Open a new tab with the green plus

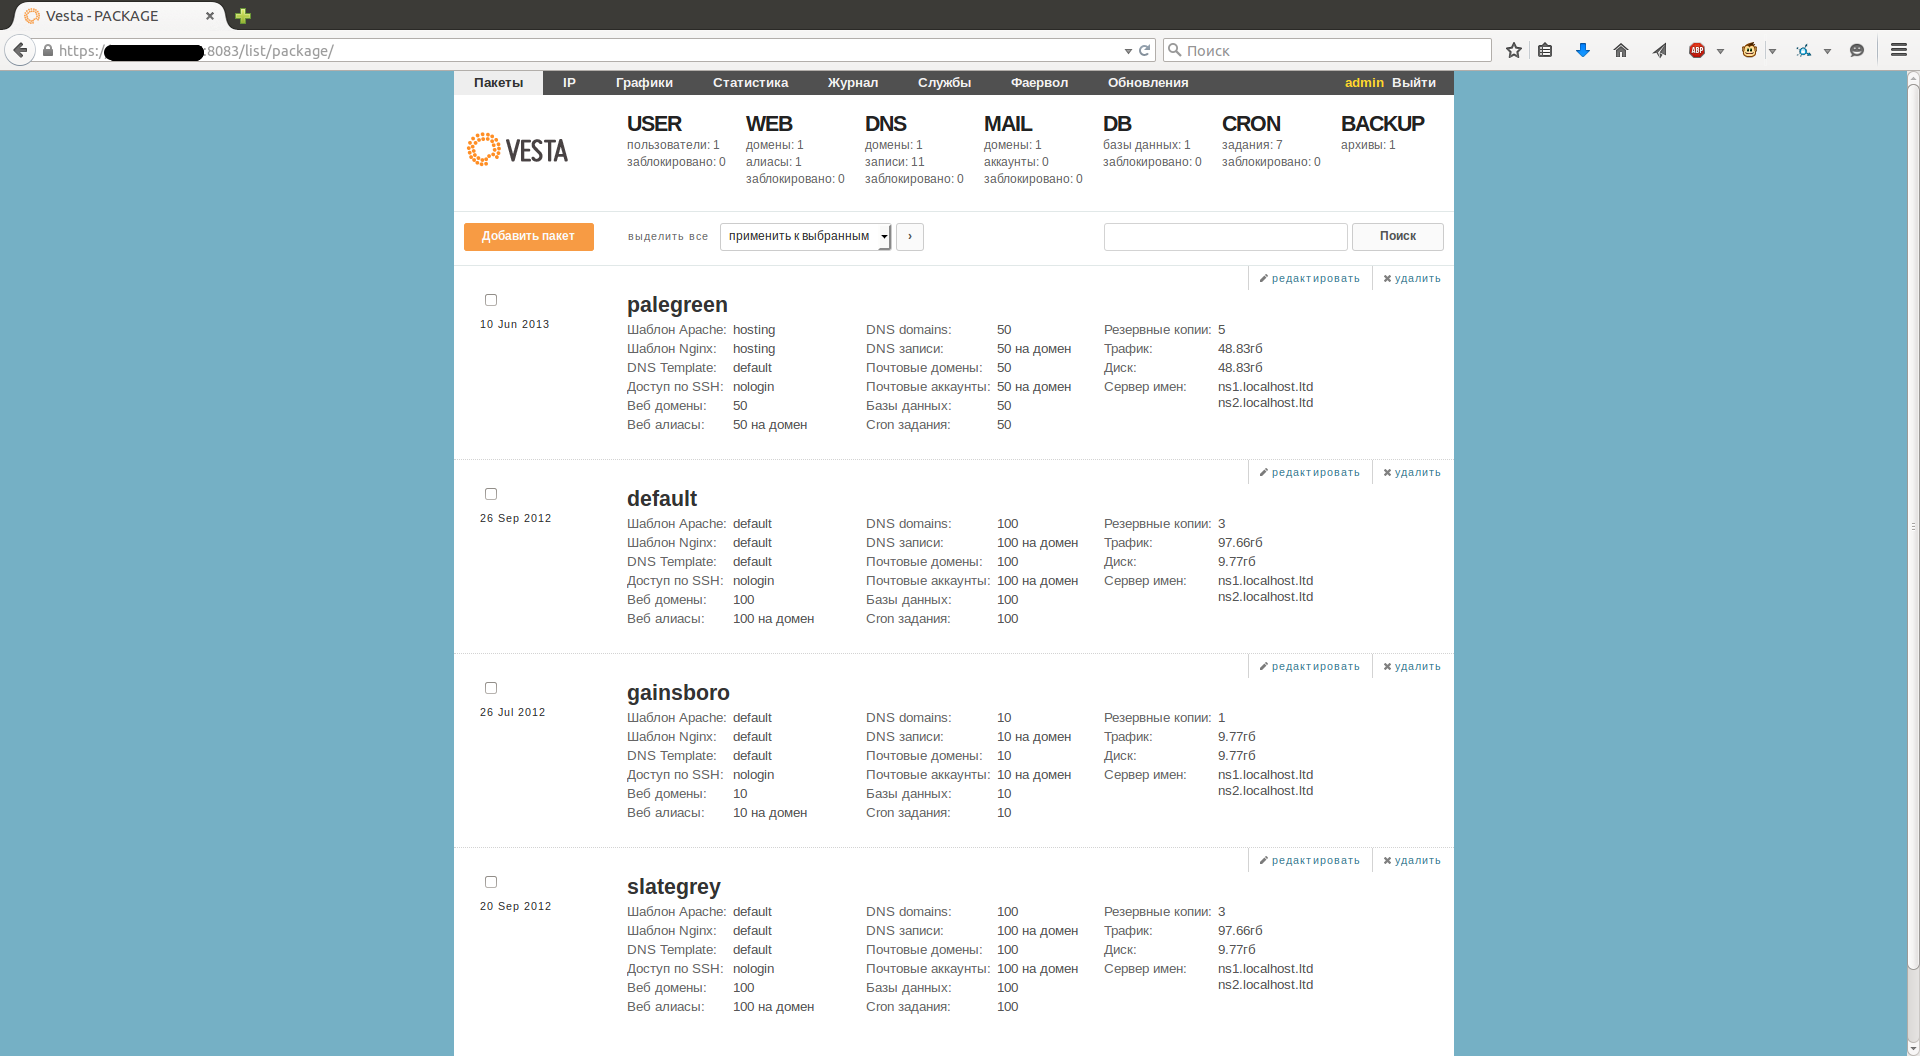tap(243, 16)
